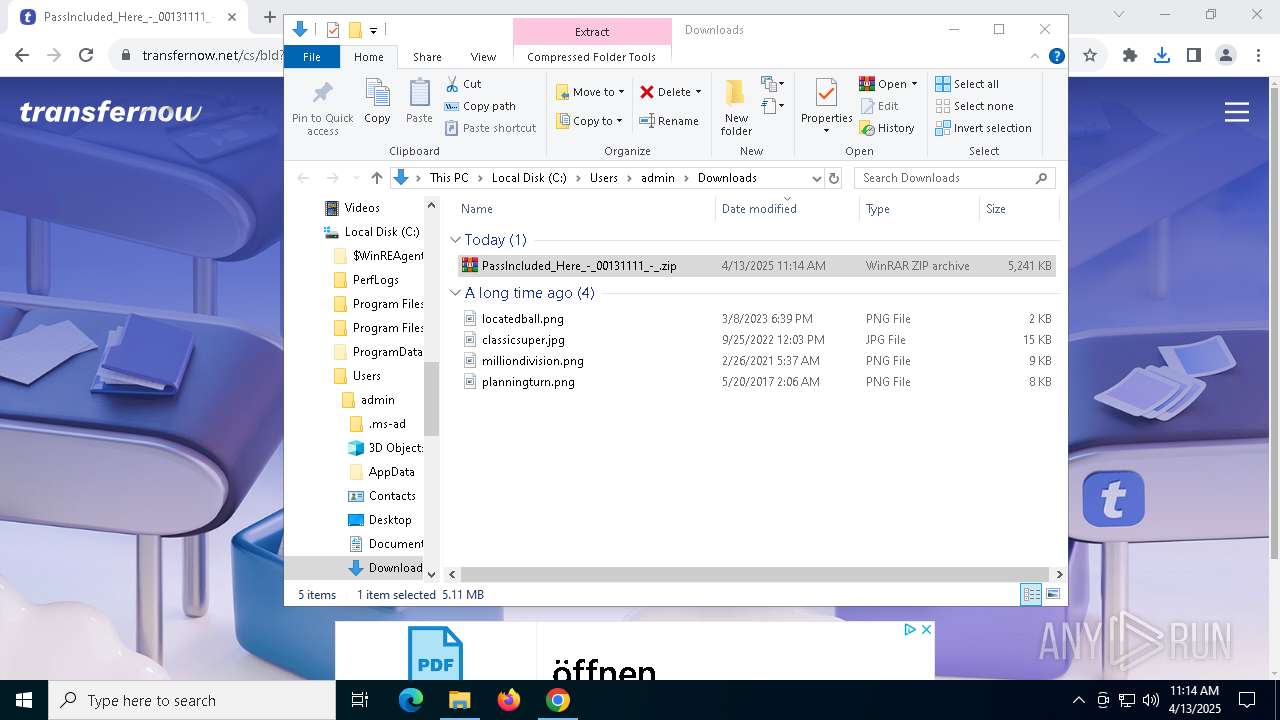Open Explorer Help icon
Image resolution: width=1280 pixels, height=720 pixels.
coord(1056,57)
